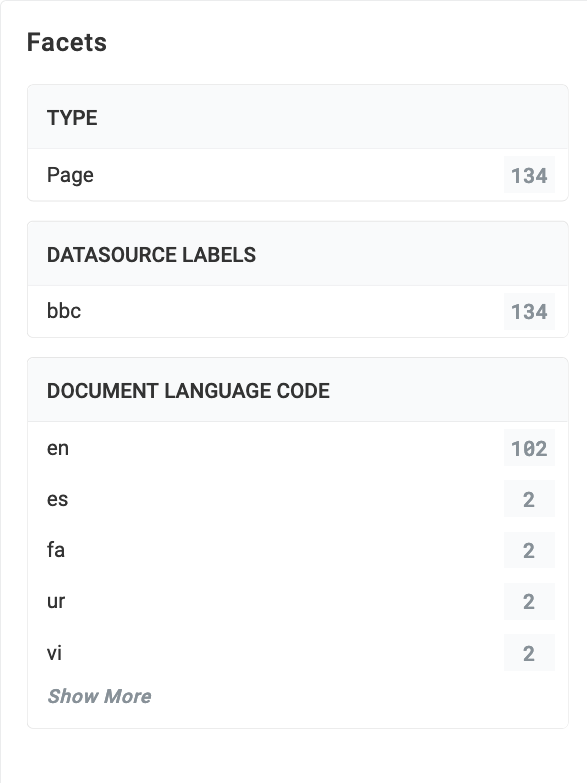Click the 102 count beside en
587x783 pixels.
click(529, 448)
